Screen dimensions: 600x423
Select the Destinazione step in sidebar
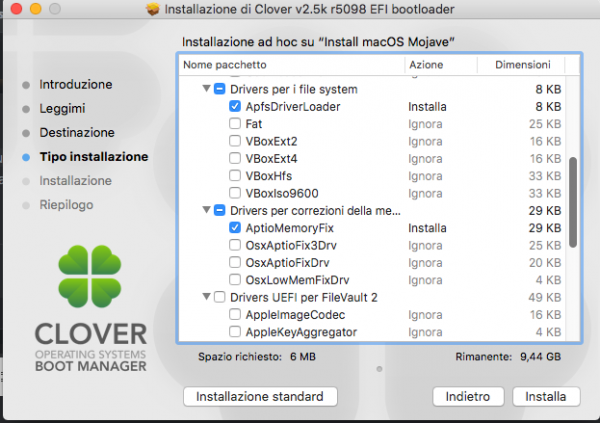click(x=77, y=132)
